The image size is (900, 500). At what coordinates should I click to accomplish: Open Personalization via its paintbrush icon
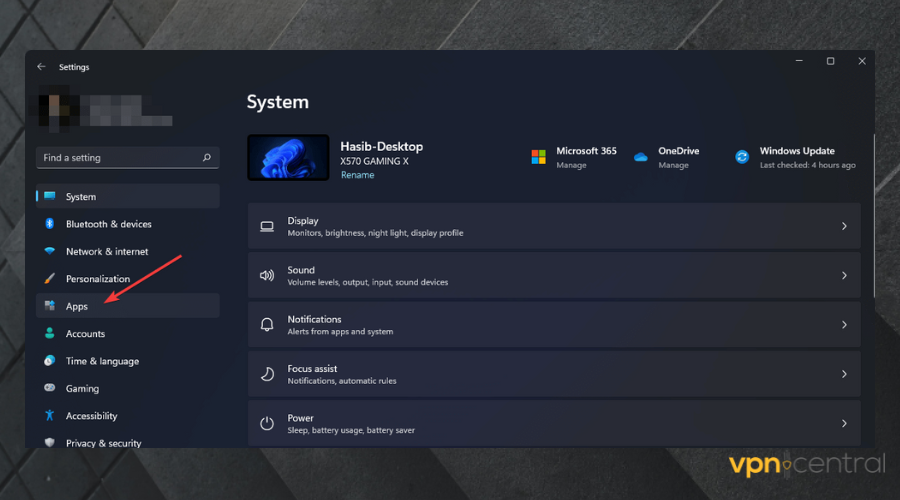pyautogui.click(x=49, y=279)
